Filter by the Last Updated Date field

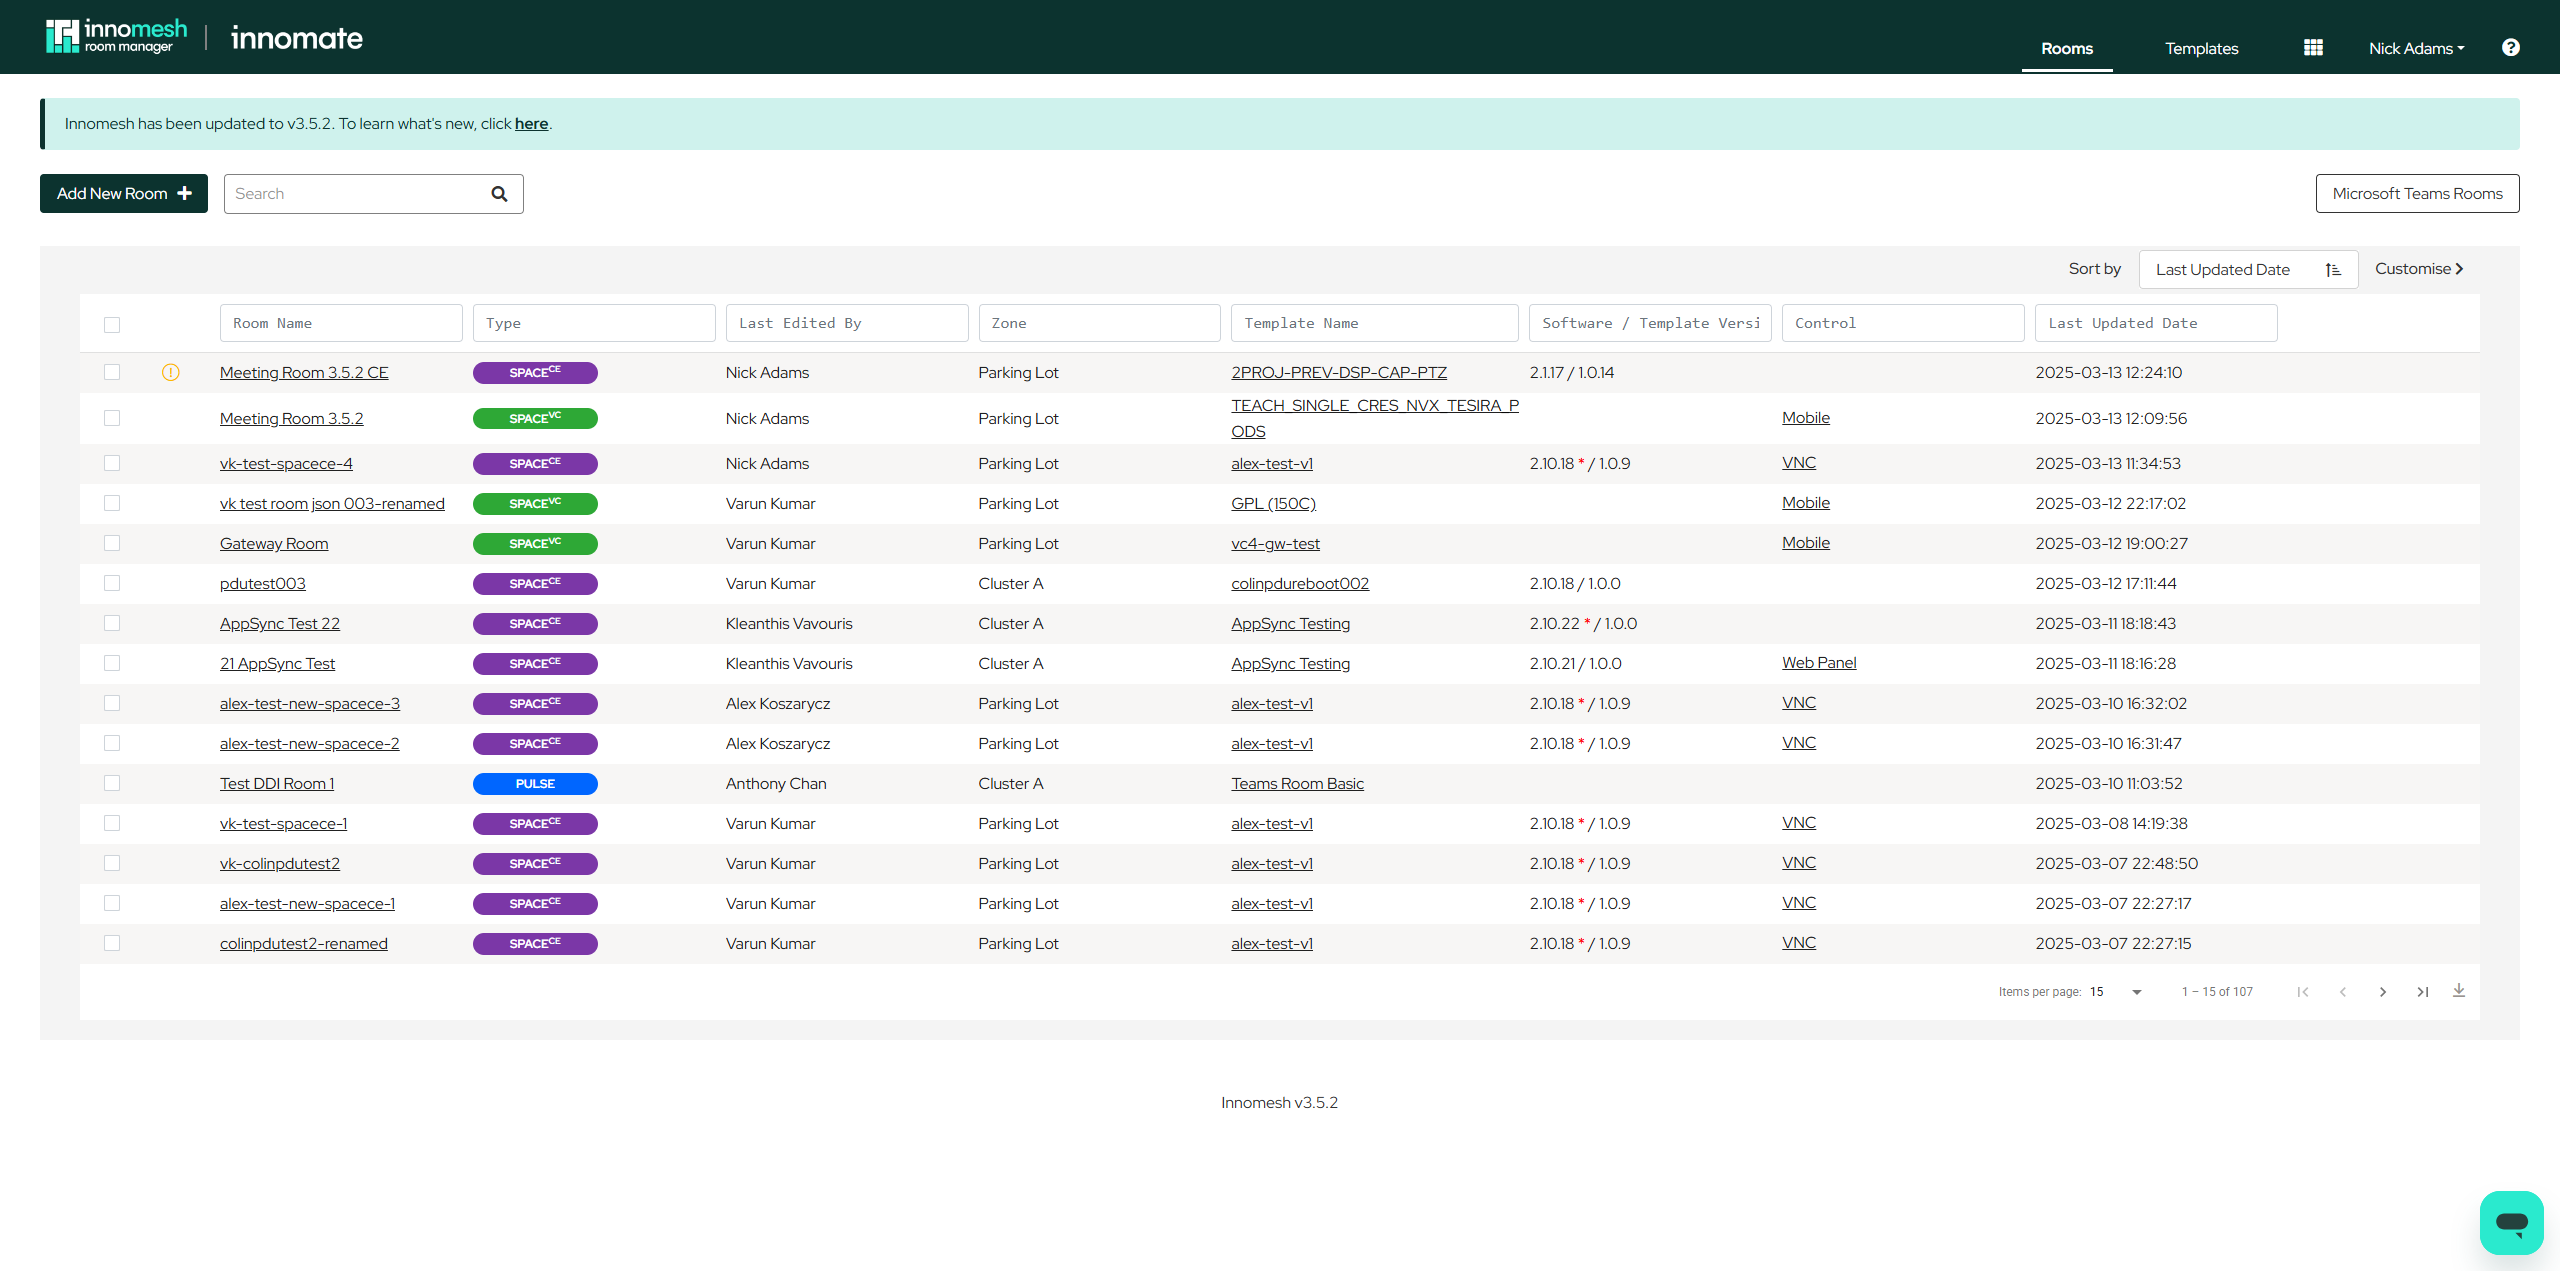point(2156,323)
